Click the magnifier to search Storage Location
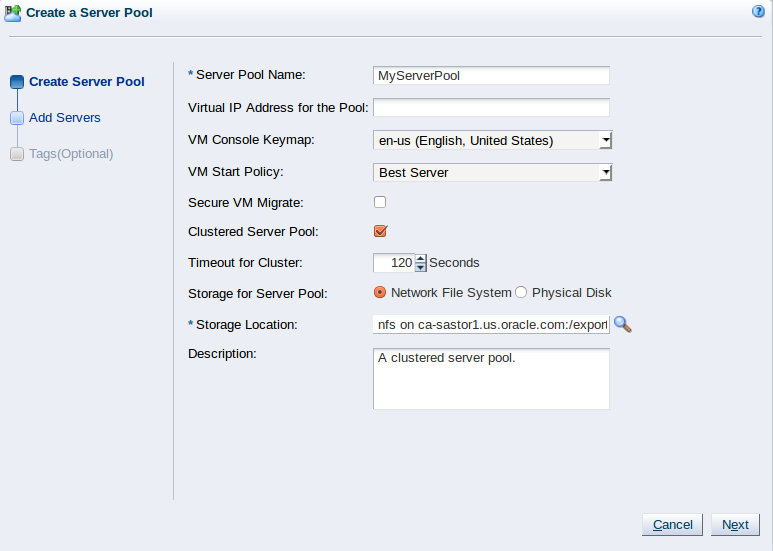The height and width of the screenshot is (551, 773). coord(623,324)
